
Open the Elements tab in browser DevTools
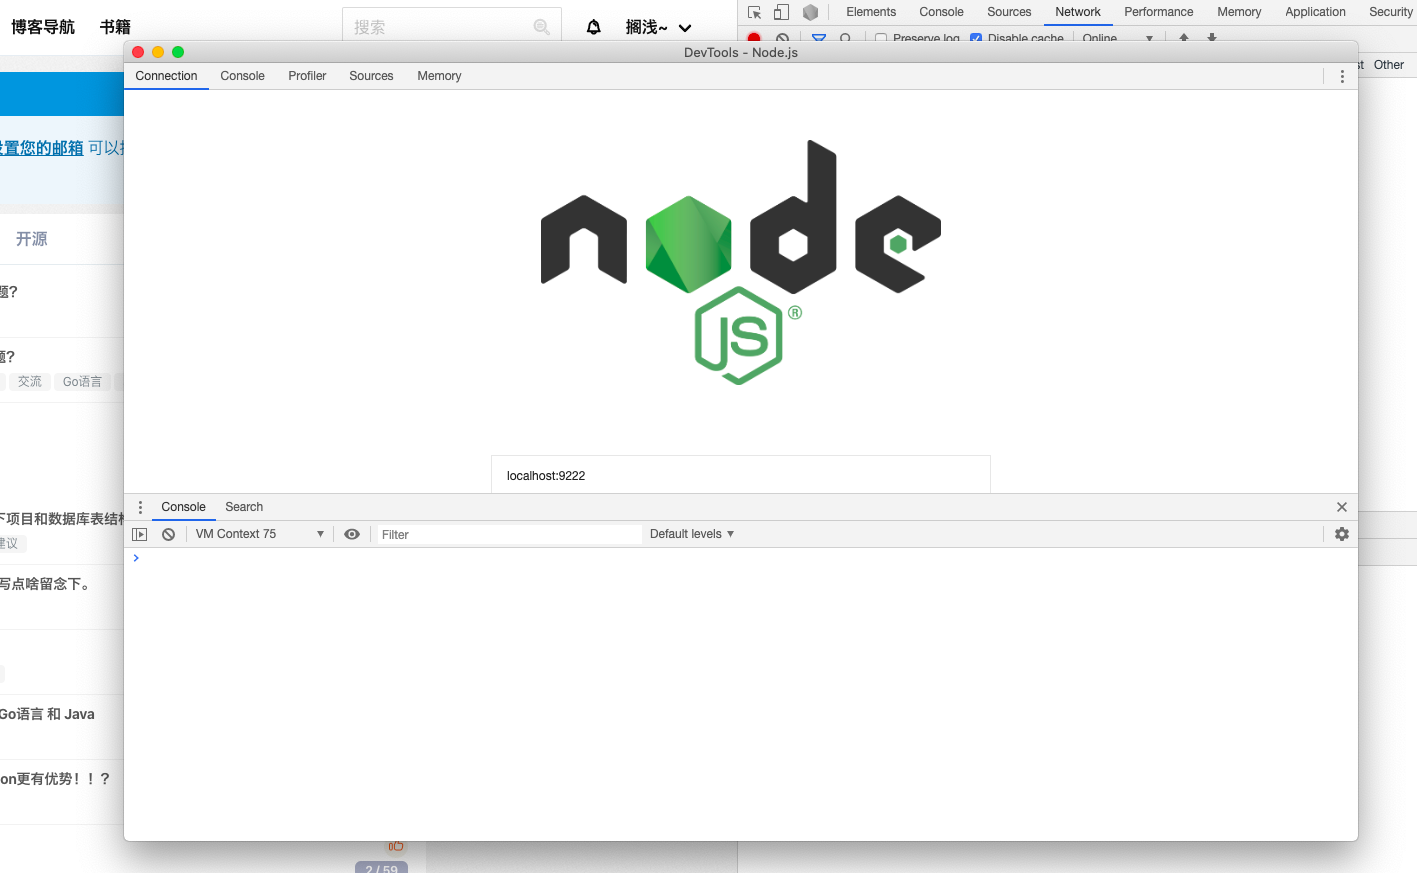pos(871,12)
